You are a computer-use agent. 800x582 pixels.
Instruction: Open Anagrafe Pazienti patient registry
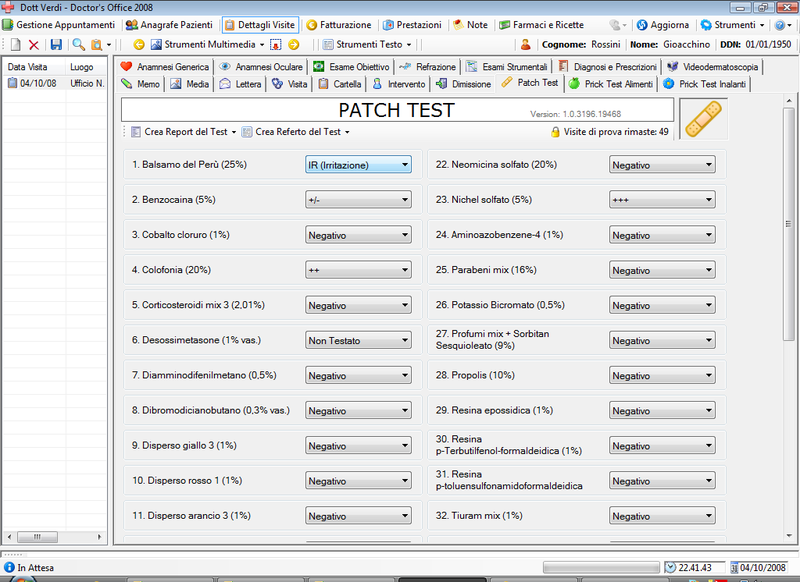click(169, 25)
